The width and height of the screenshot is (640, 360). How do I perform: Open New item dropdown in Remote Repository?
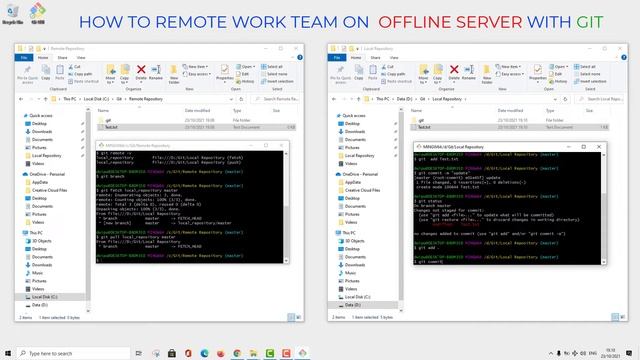coord(196,67)
